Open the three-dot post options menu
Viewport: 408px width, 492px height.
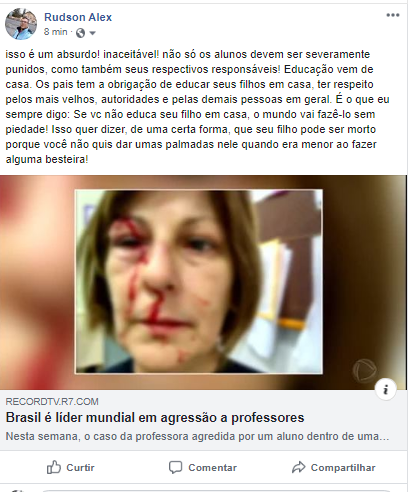393,15
